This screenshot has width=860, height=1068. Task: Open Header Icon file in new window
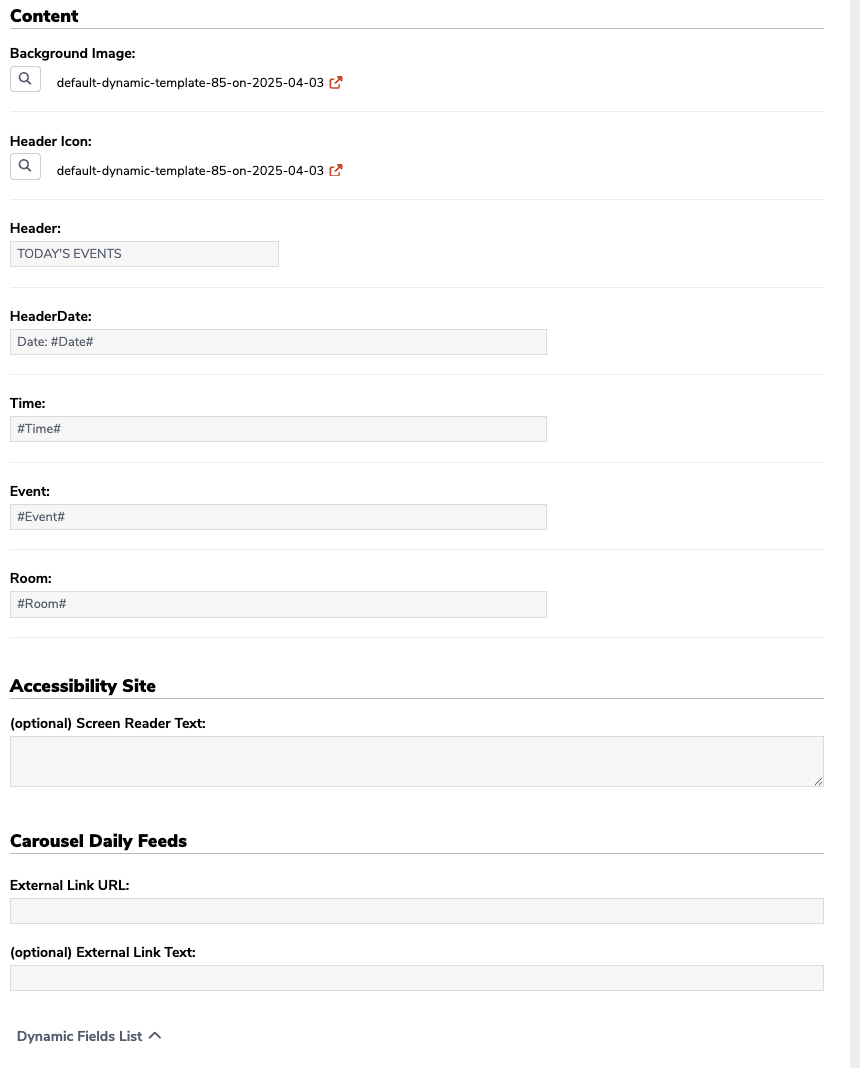point(336,170)
